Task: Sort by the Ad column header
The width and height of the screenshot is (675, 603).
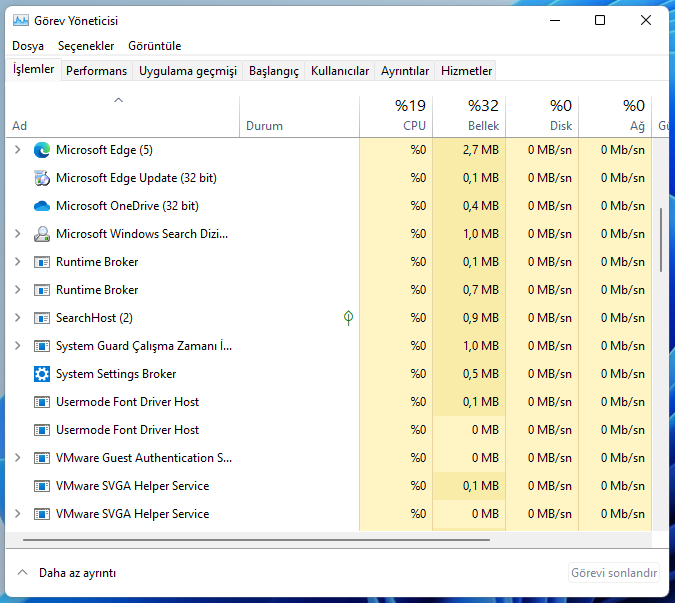Action: (x=123, y=116)
